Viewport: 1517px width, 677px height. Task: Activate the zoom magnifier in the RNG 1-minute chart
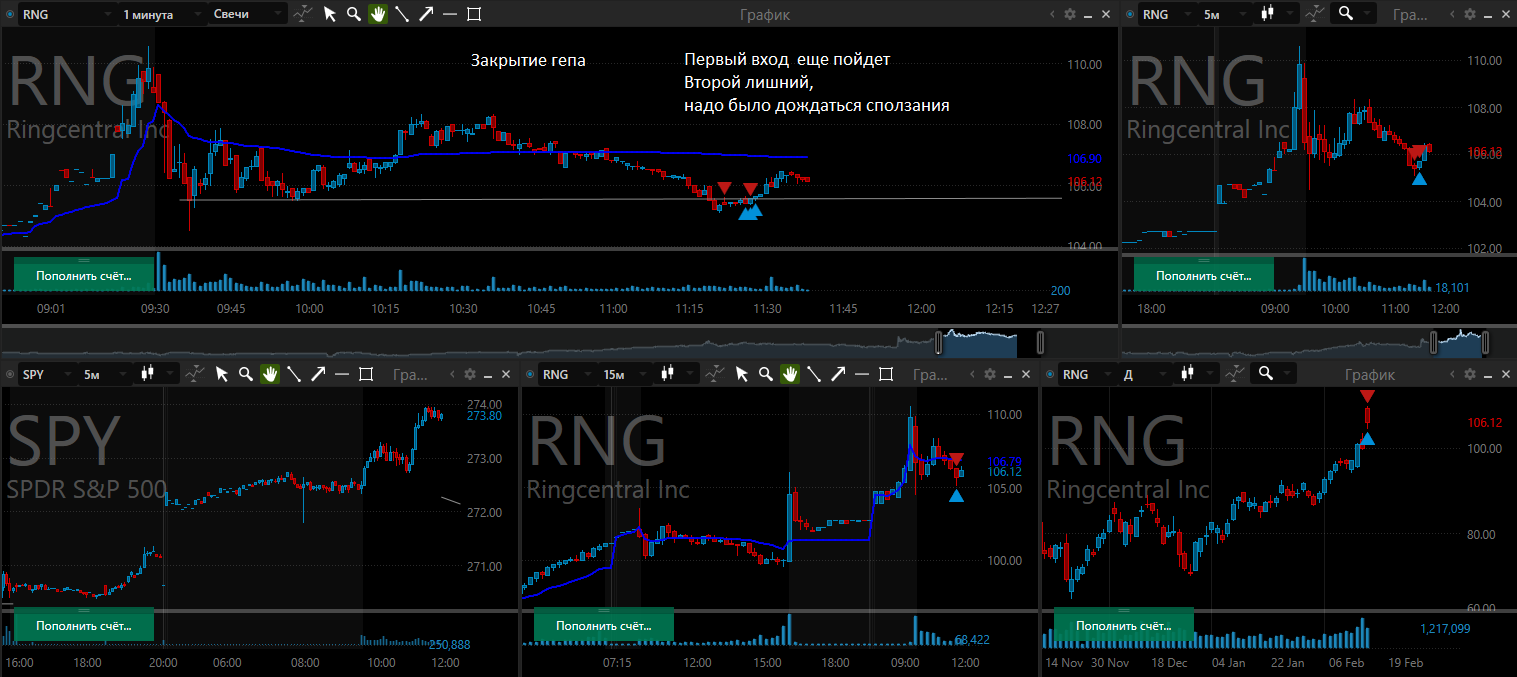point(353,14)
